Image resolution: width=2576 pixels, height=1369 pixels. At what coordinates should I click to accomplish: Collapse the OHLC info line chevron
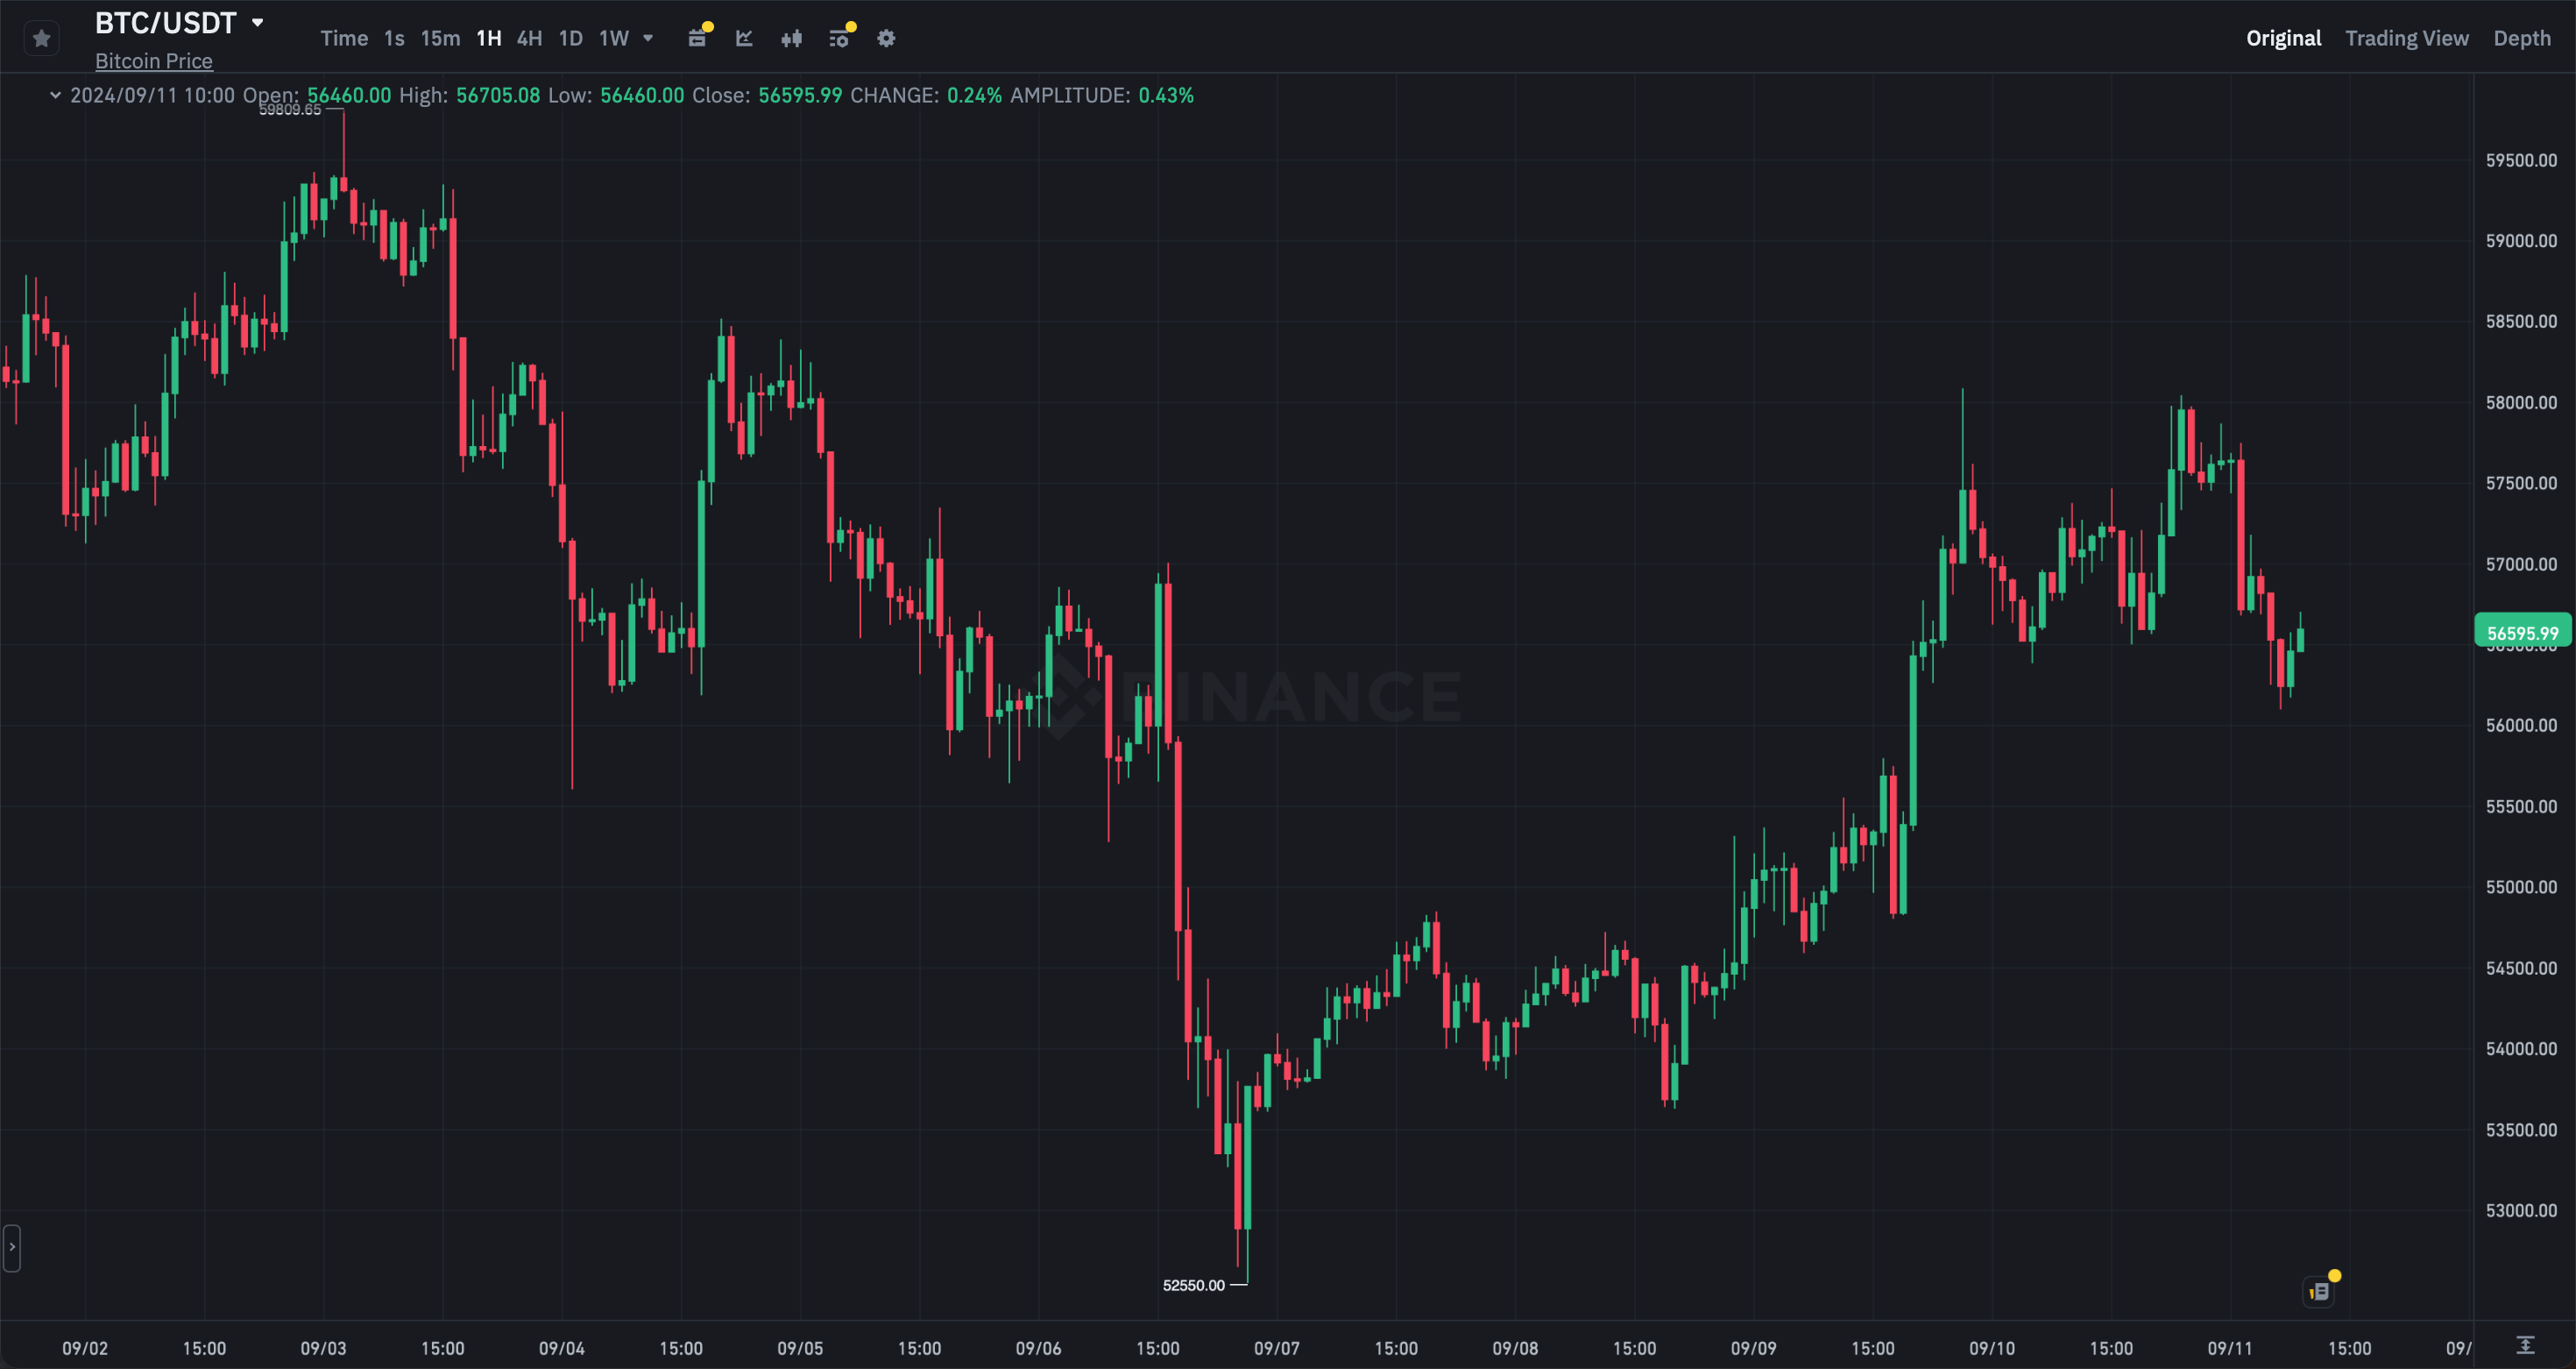(x=55, y=95)
